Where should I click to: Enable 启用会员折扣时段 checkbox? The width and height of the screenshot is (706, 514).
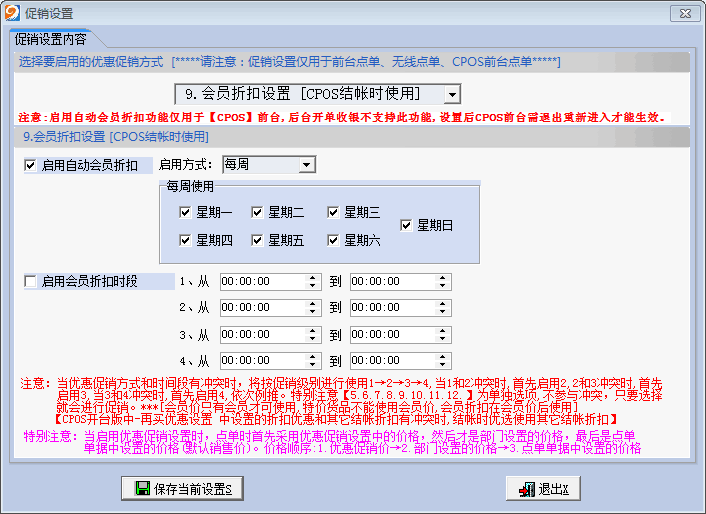[30, 282]
